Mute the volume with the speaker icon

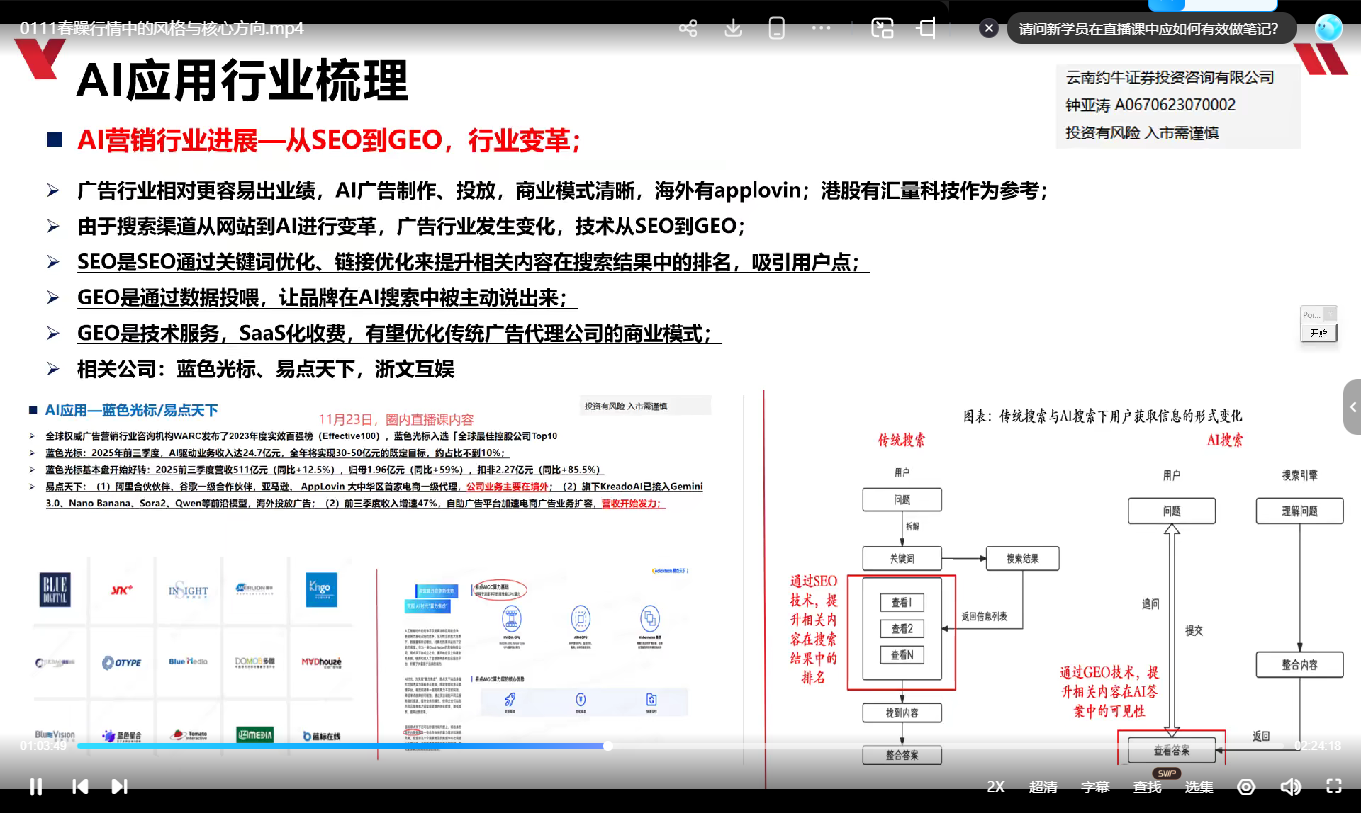tap(1290, 787)
